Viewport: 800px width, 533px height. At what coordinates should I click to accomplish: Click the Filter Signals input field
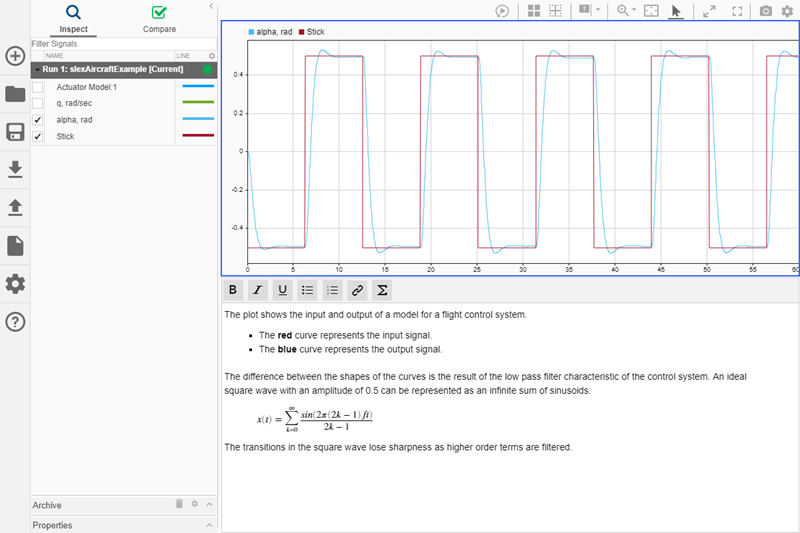pyautogui.click(x=123, y=44)
